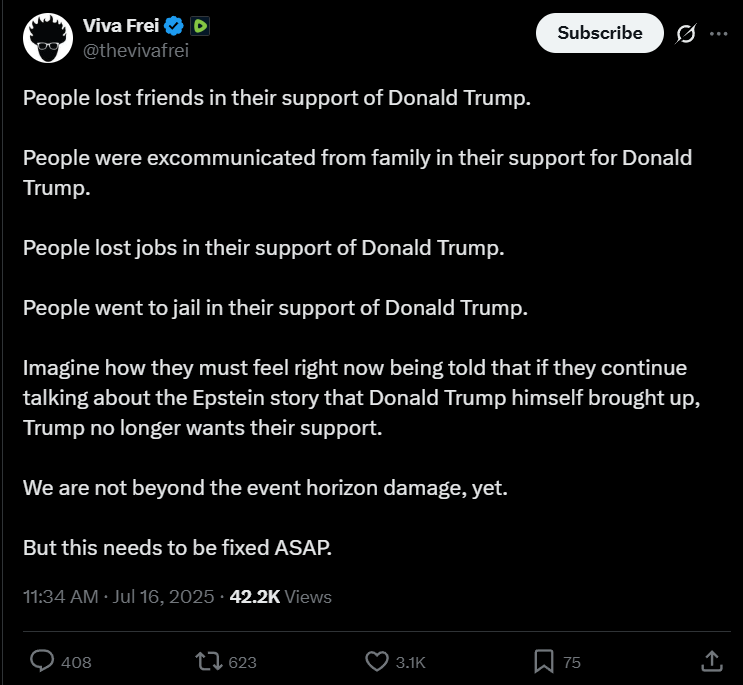Click the share upload arrow icon
743x685 pixels.
click(711, 660)
